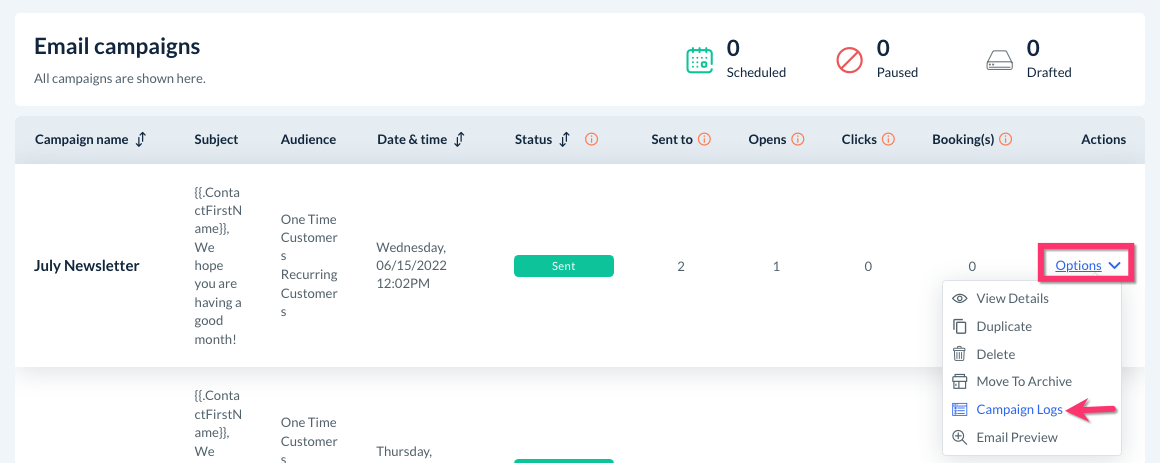Click 'All campaigns are shown here.' text

tap(120, 78)
